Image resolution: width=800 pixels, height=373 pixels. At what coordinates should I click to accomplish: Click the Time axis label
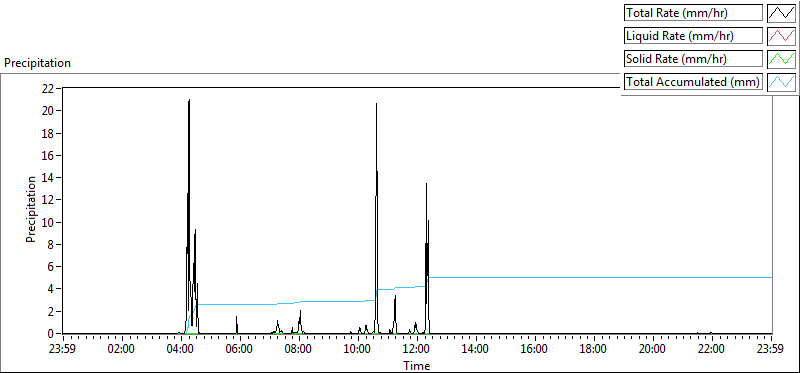(417, 366)
